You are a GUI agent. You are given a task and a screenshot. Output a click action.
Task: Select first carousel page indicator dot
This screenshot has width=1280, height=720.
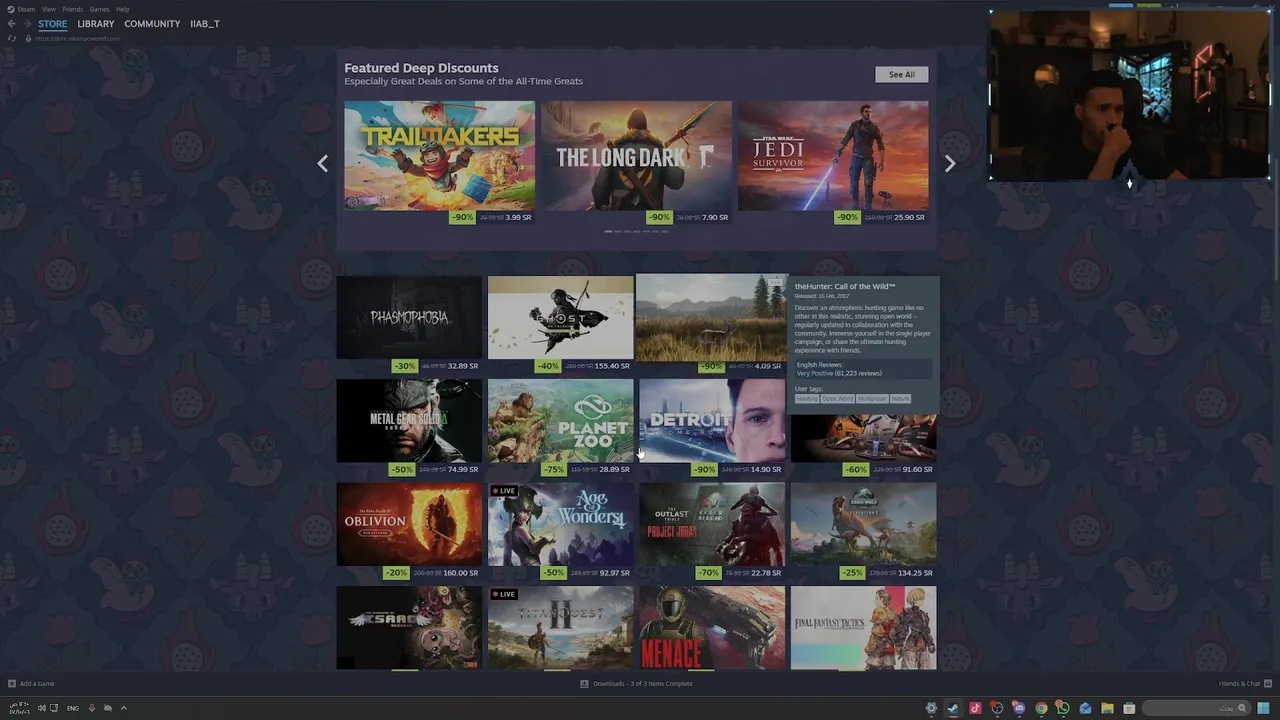tap(608, 231)
